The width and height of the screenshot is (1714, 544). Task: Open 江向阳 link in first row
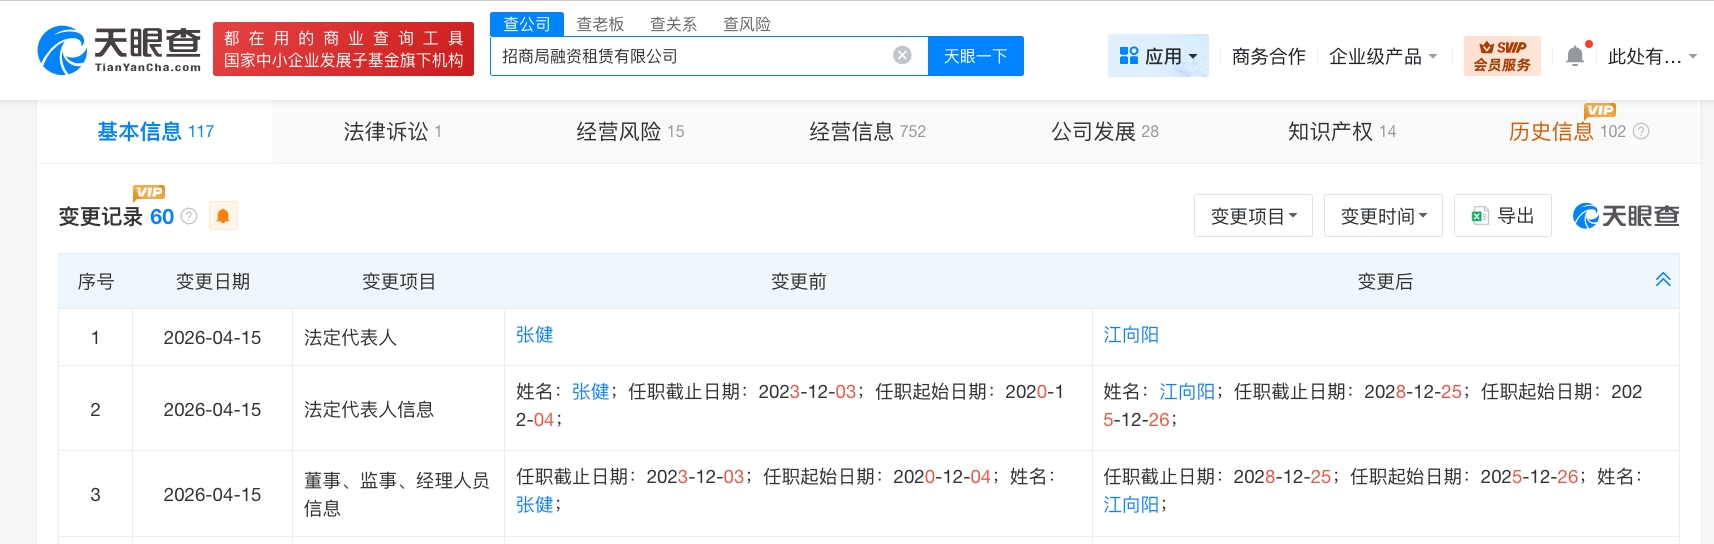[x=1131, y=335]
